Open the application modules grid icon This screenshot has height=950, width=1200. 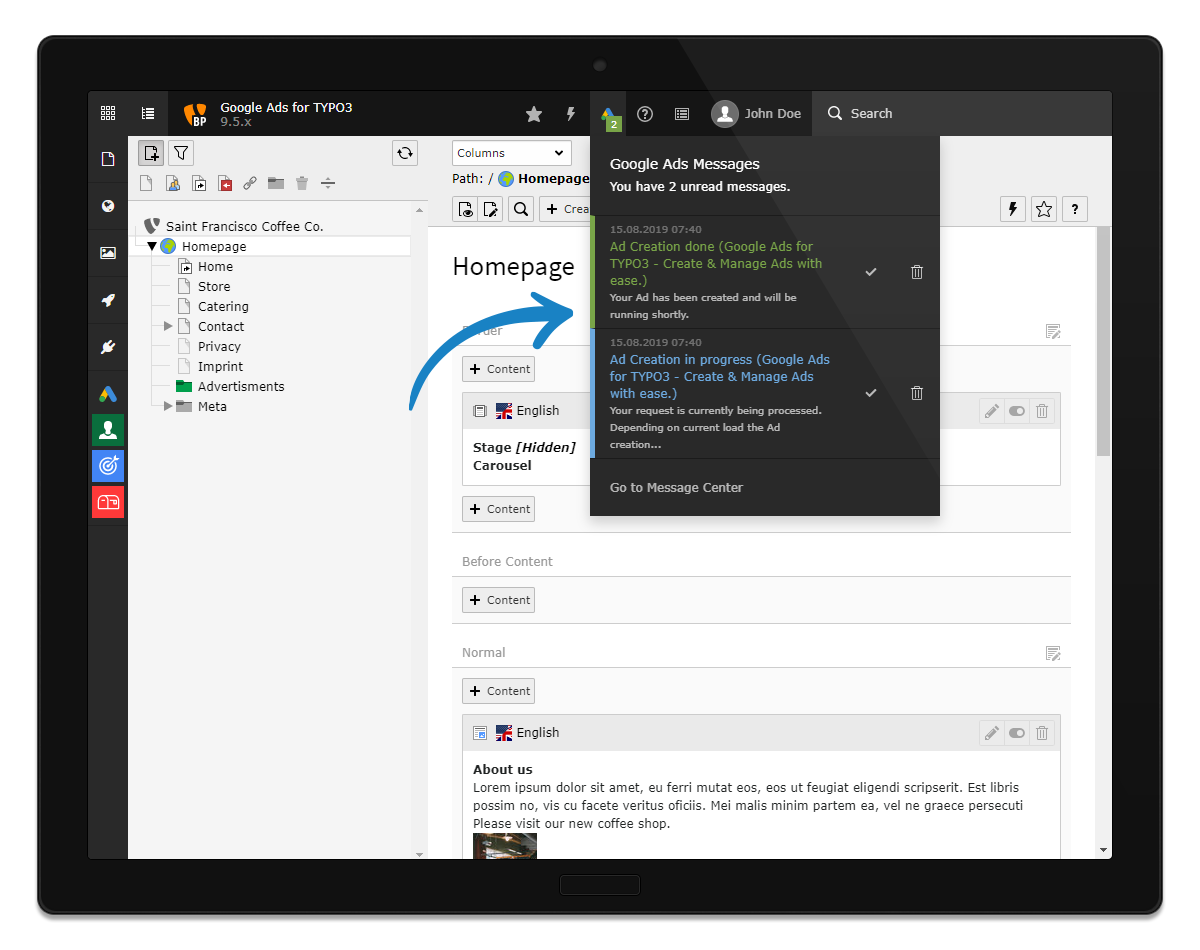coord(108,114)
